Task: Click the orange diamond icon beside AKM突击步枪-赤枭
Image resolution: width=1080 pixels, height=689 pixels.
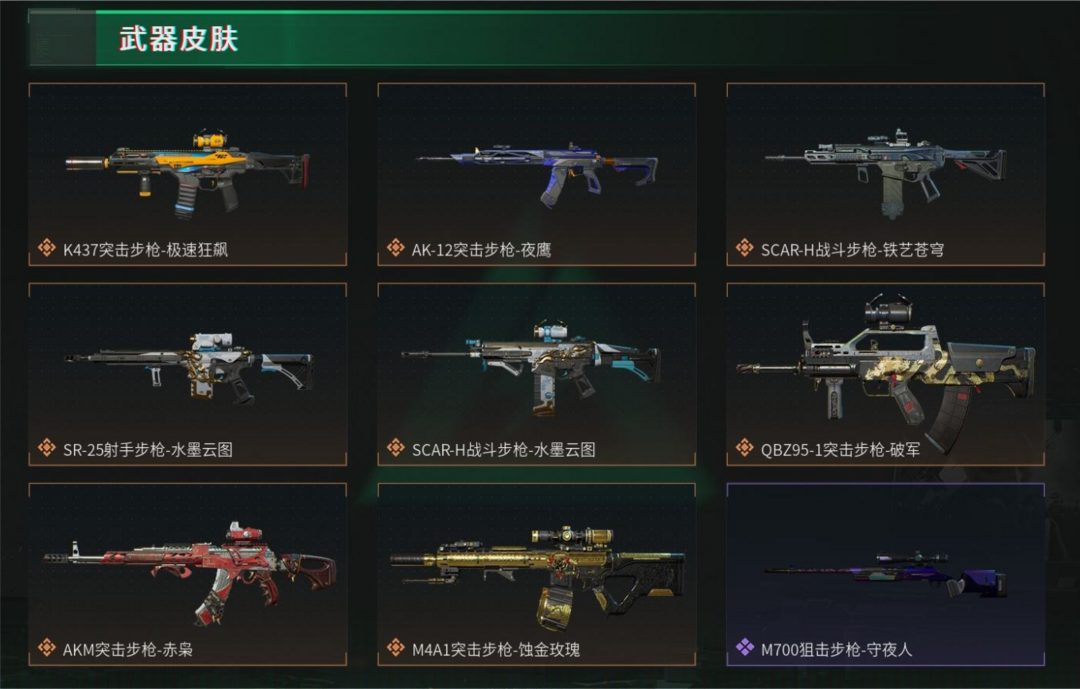Action: [47, 648]
